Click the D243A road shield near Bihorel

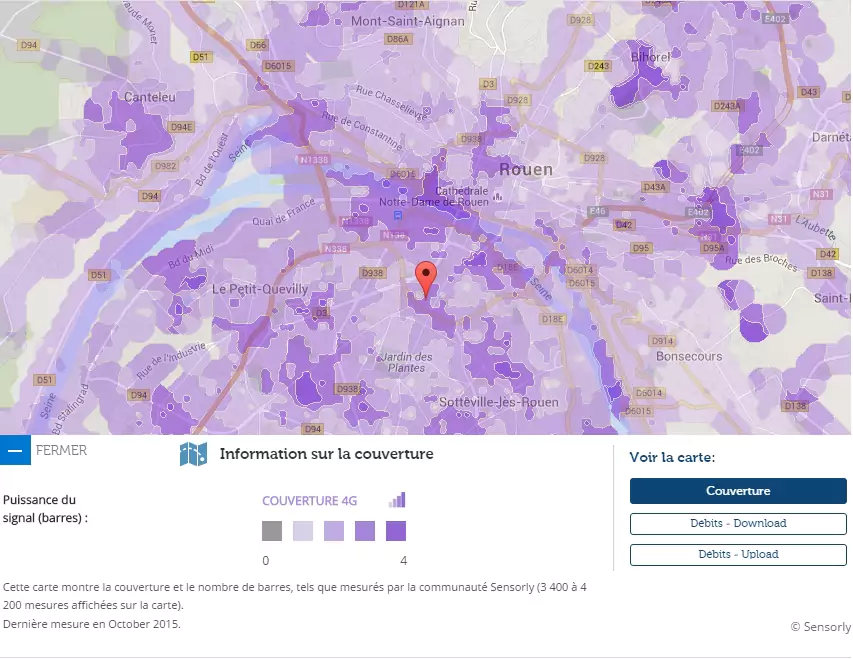point(728,106)
